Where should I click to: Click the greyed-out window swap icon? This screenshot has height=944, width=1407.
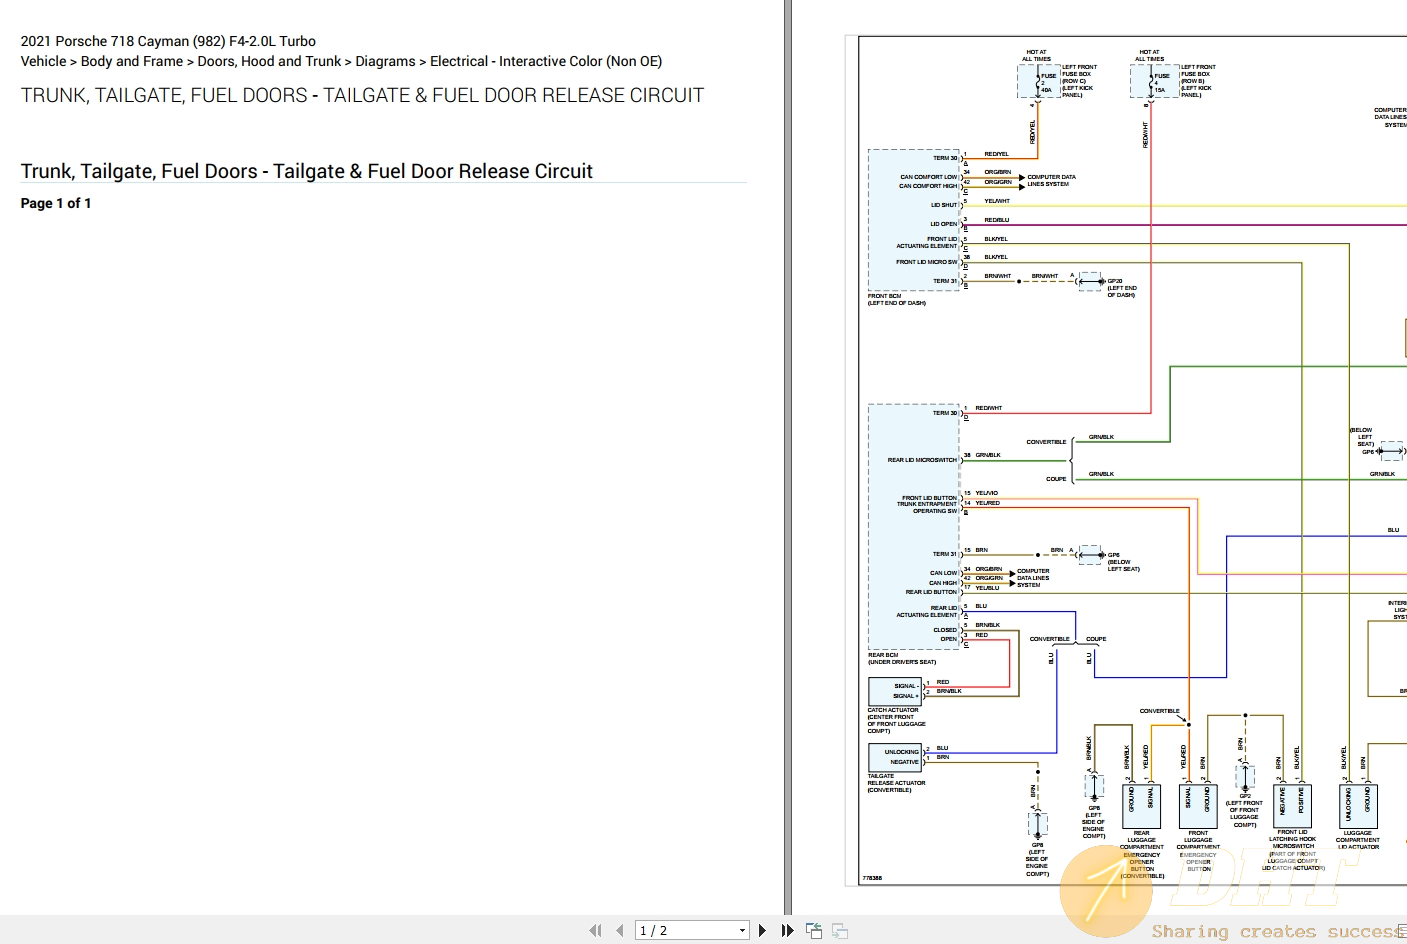coord(840,930)
